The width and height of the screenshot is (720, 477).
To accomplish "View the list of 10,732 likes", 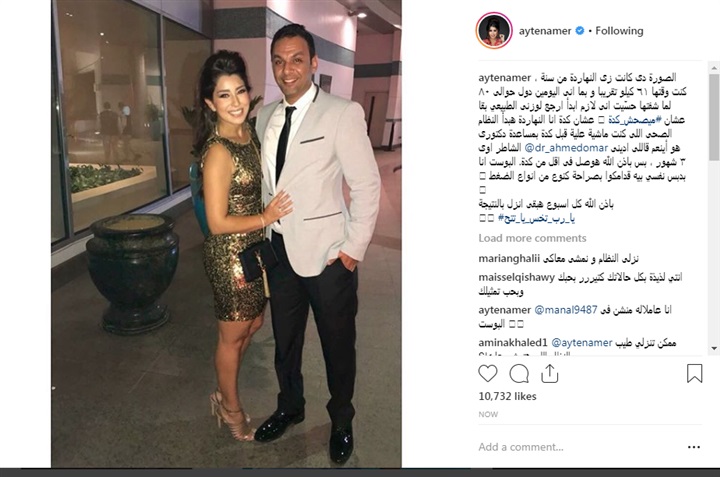I will click(x=507, y=396).
